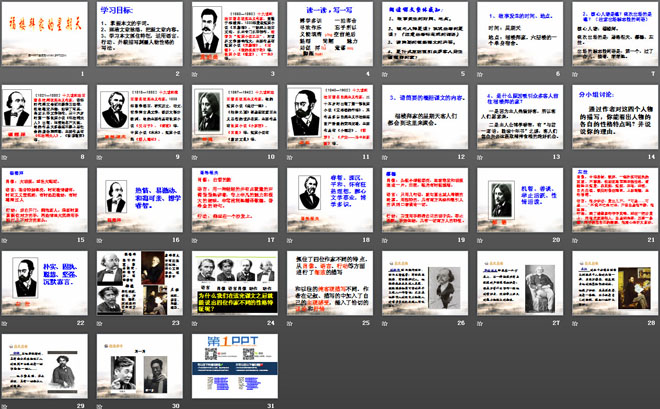Select slide 16 thumbnail
Viewport: 660px width, 409px height.
tap(140, 200)
